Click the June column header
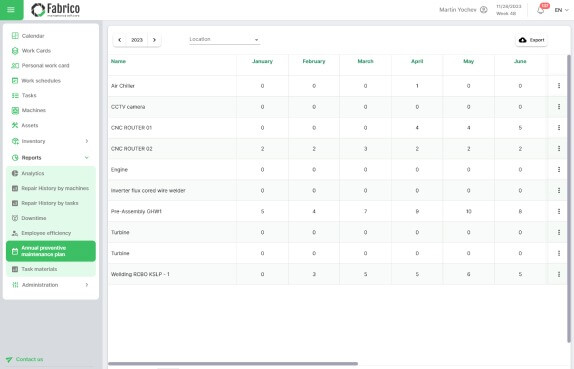 [x=520, y=61]
